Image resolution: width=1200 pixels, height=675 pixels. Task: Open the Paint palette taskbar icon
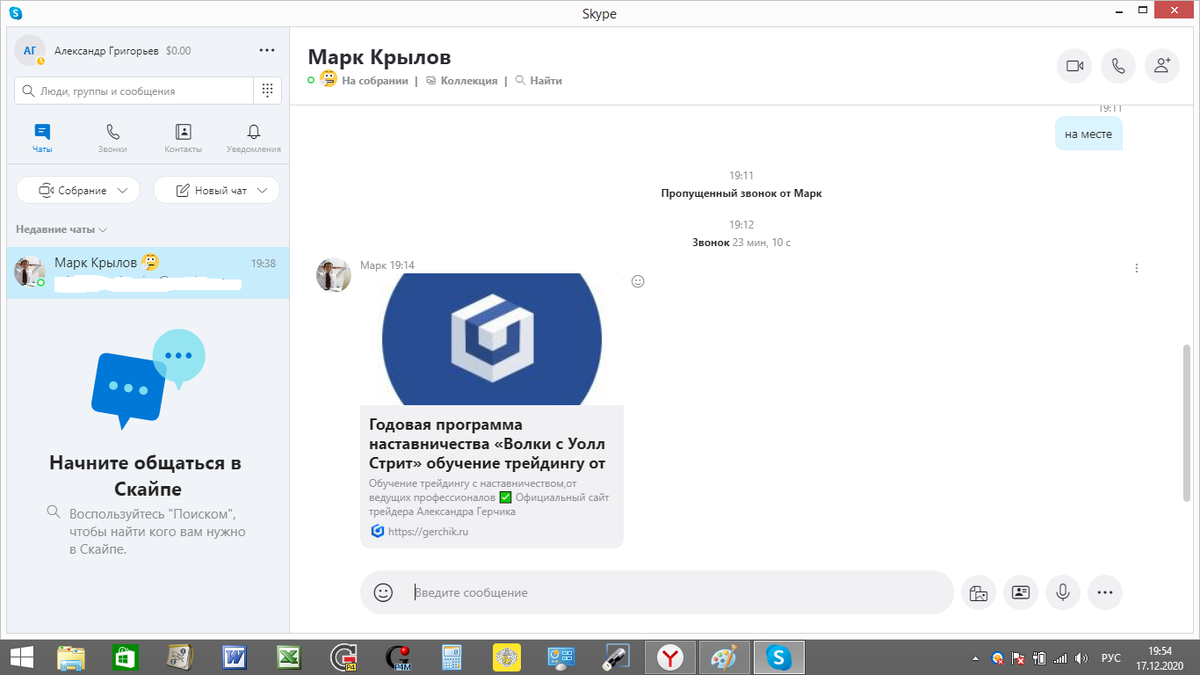coord(723,656)
